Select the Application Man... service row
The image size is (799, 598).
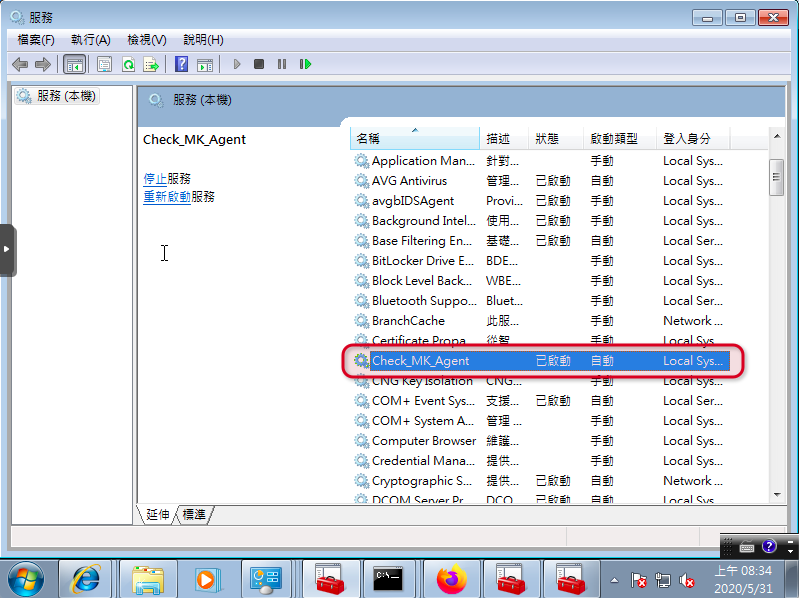coord(541,161)
